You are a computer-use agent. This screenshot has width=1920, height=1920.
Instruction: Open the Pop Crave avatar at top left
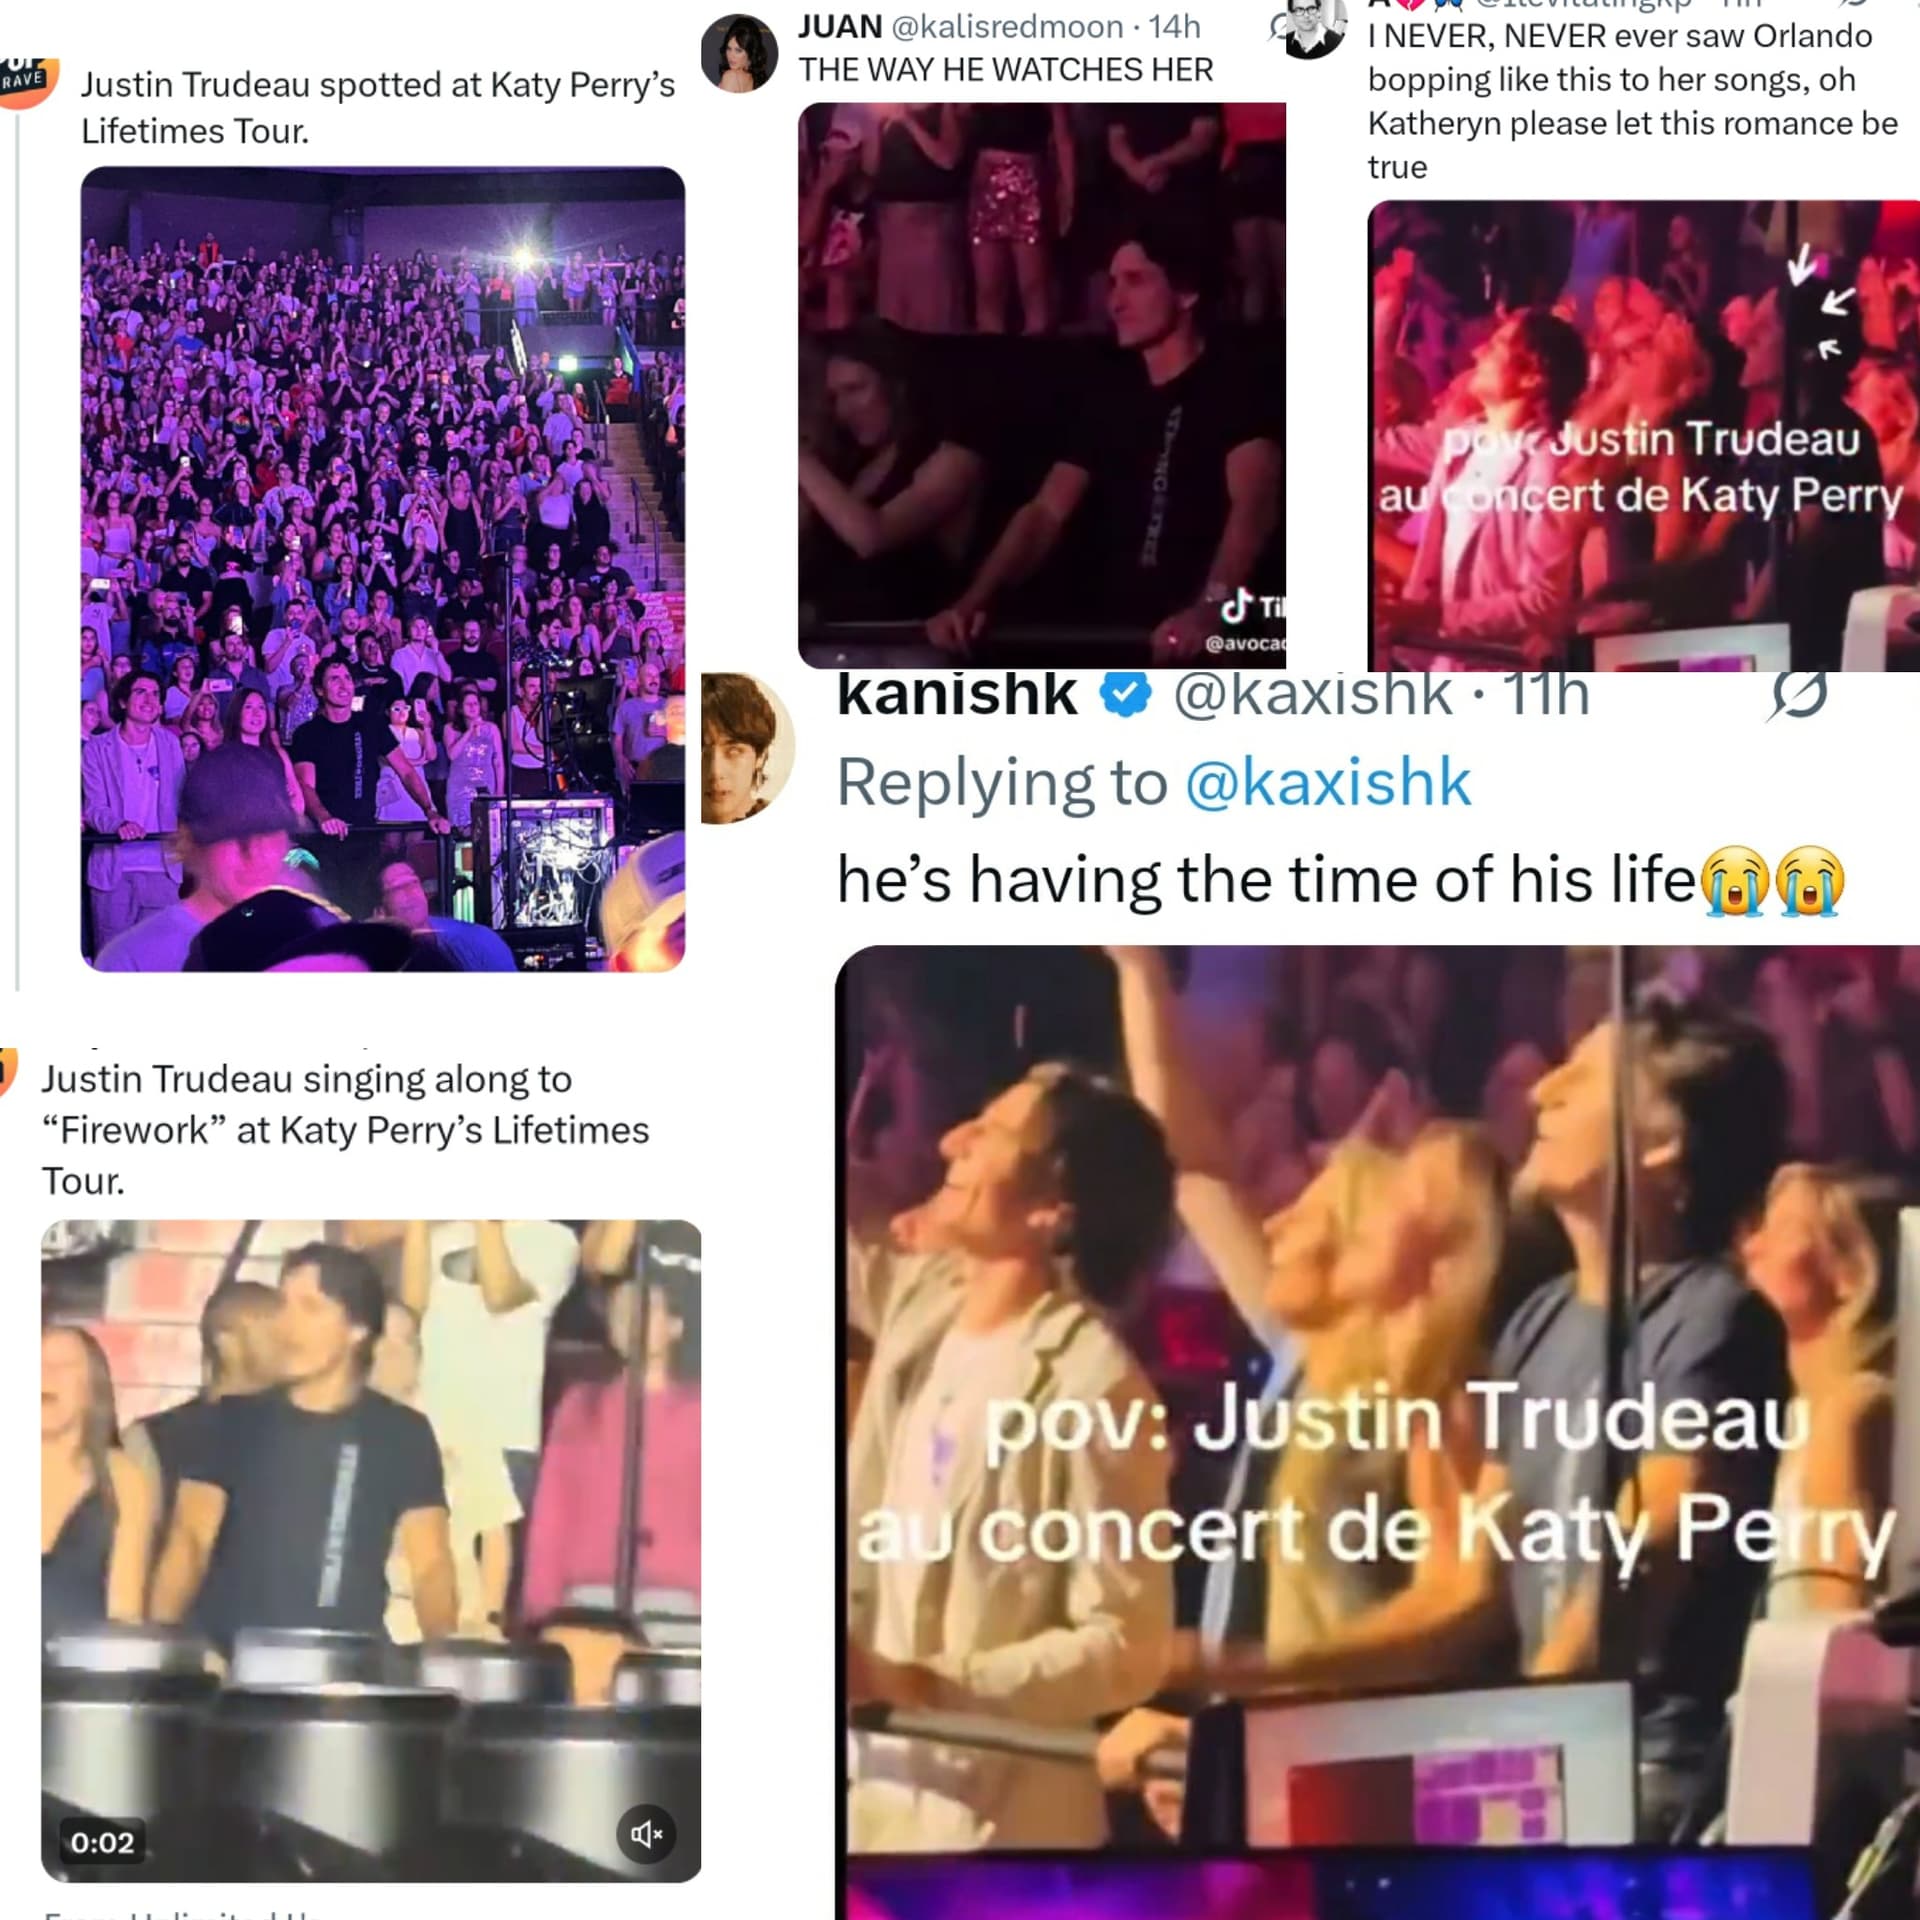[29, 82]
